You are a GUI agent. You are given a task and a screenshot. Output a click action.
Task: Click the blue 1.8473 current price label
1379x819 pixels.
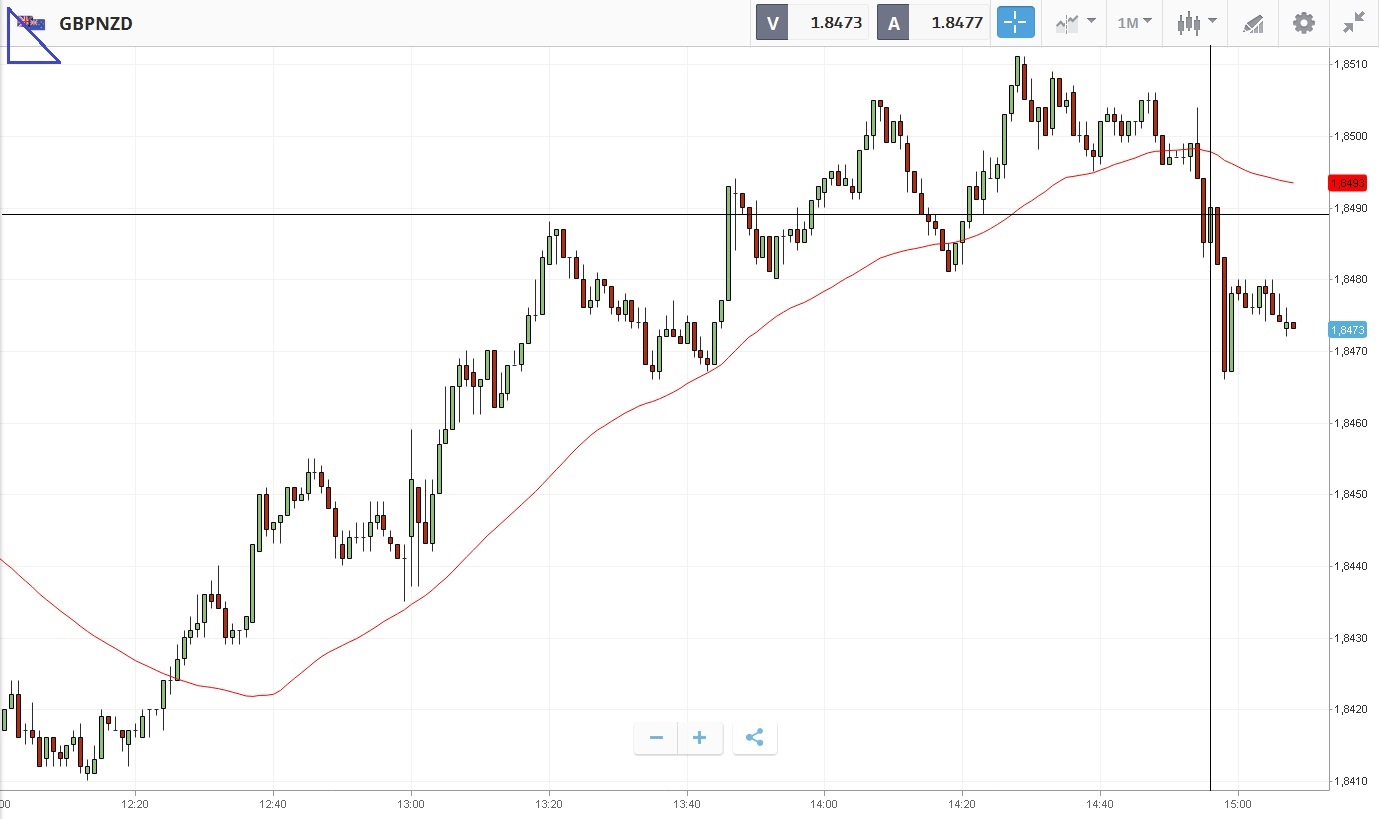pyautogui.click(x=1348, y=329)
